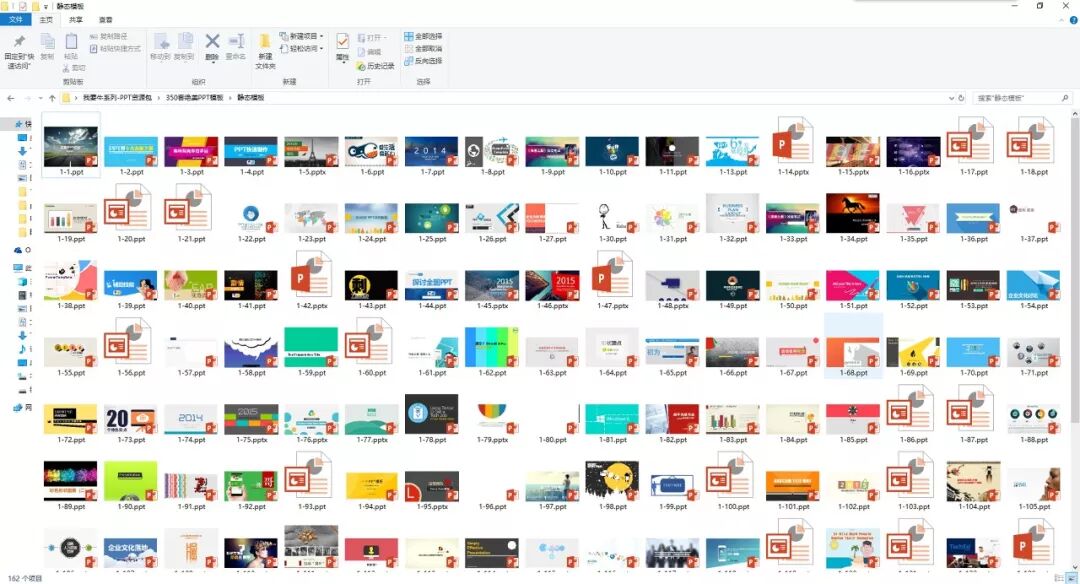Select file 1-5.pptx Eiffel tower thumbnail

point(311,152)
